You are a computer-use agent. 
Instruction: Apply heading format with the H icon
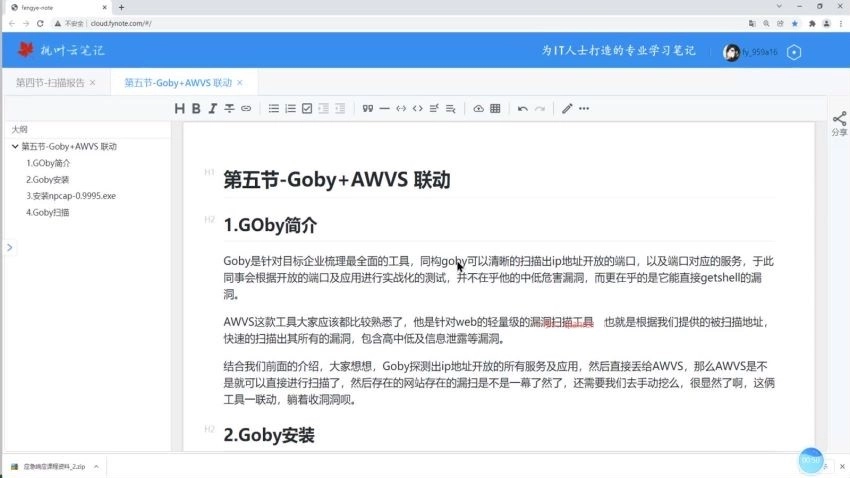click(179, 108)
